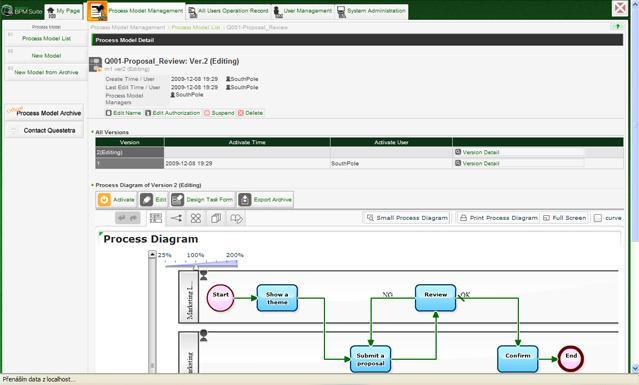Click the Contact Questetra button
Viewport: 639px width, 385px height.
click(x=44, y=130)
